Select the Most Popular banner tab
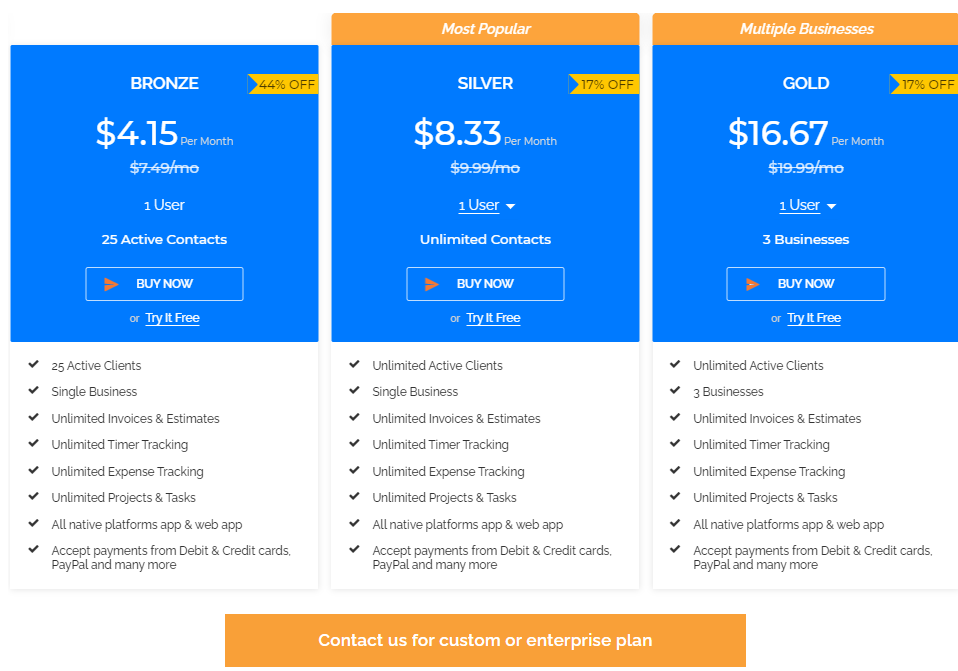958x671 pixels. coord(486,29)
